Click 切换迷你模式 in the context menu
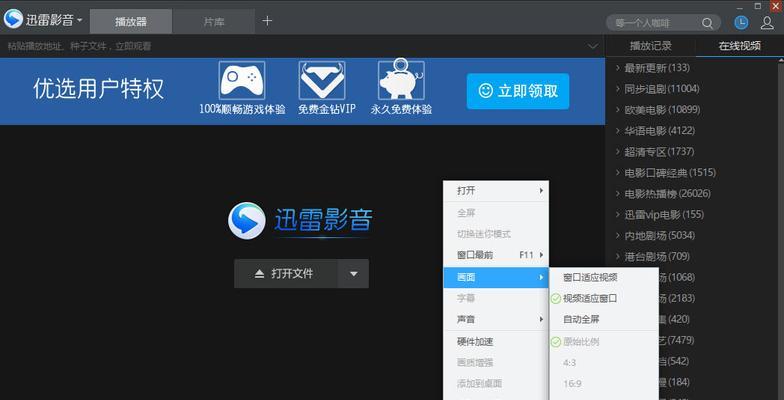784x400 pixels. point(496,234)
